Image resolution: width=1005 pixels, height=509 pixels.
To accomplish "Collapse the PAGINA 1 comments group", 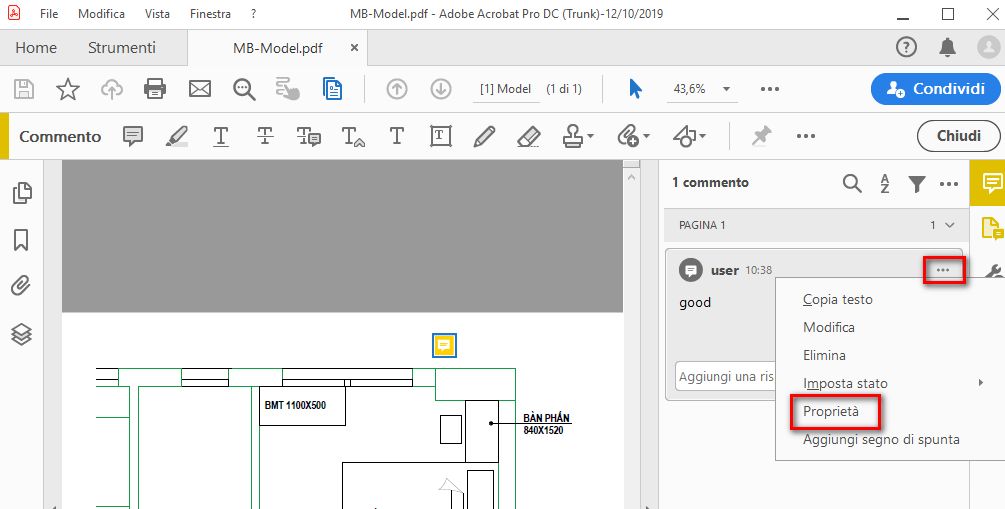I will click(x=950, y=225).
